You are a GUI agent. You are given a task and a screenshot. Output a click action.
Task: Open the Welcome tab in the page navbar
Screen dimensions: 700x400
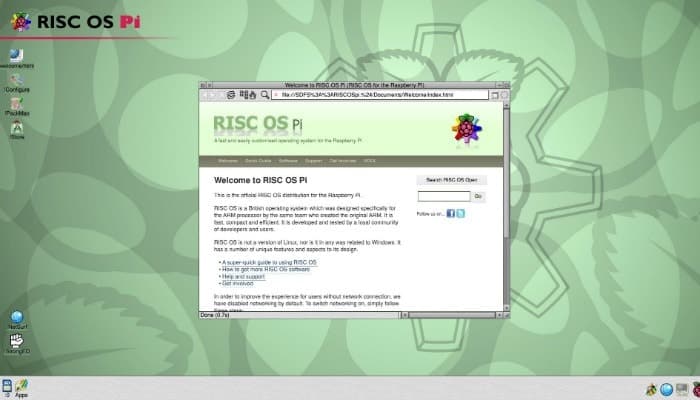pos(228,161)
